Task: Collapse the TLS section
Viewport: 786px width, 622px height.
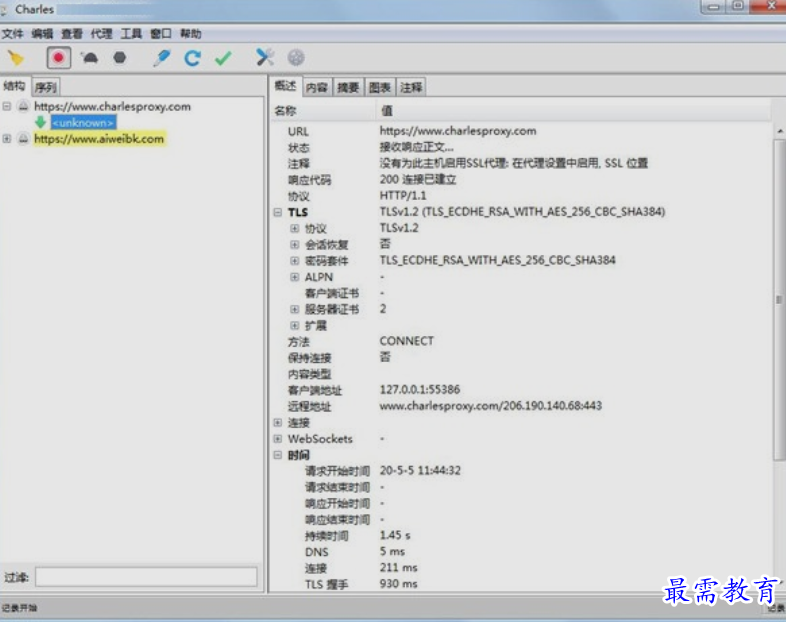Action: (277, 212)
